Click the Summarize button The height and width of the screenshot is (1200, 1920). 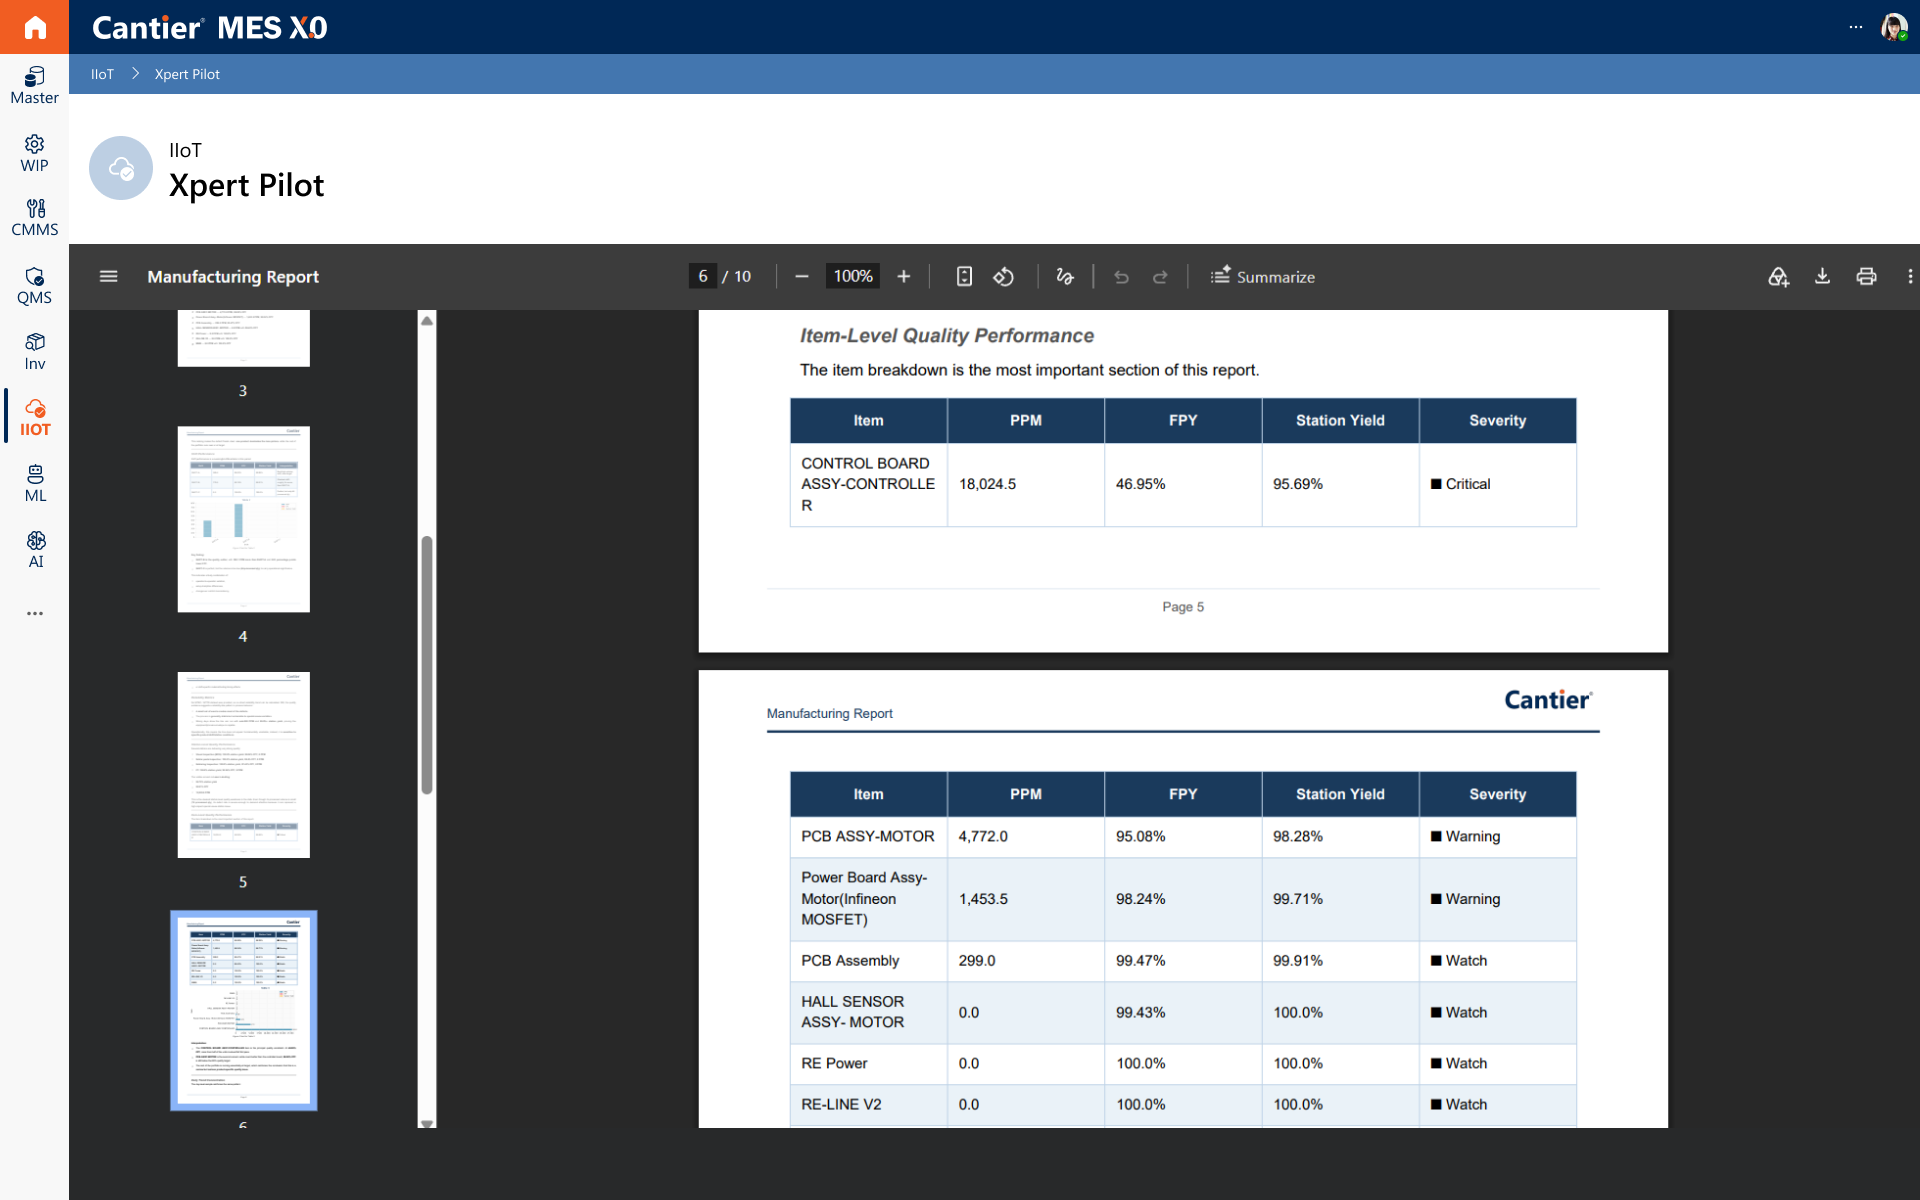[1263, 276]
